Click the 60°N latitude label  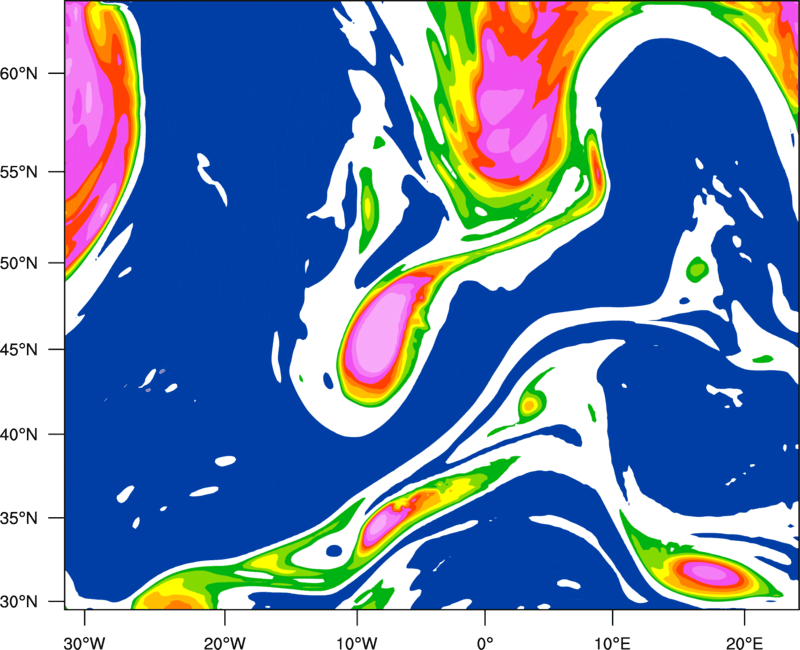[19, 73]
